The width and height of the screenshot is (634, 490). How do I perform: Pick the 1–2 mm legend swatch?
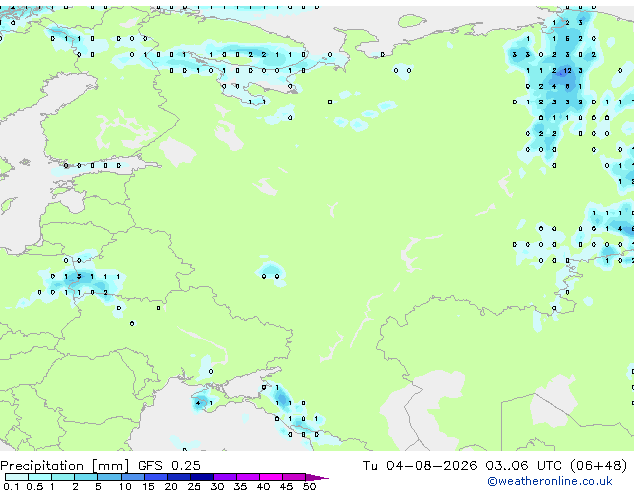pos(63,477)
